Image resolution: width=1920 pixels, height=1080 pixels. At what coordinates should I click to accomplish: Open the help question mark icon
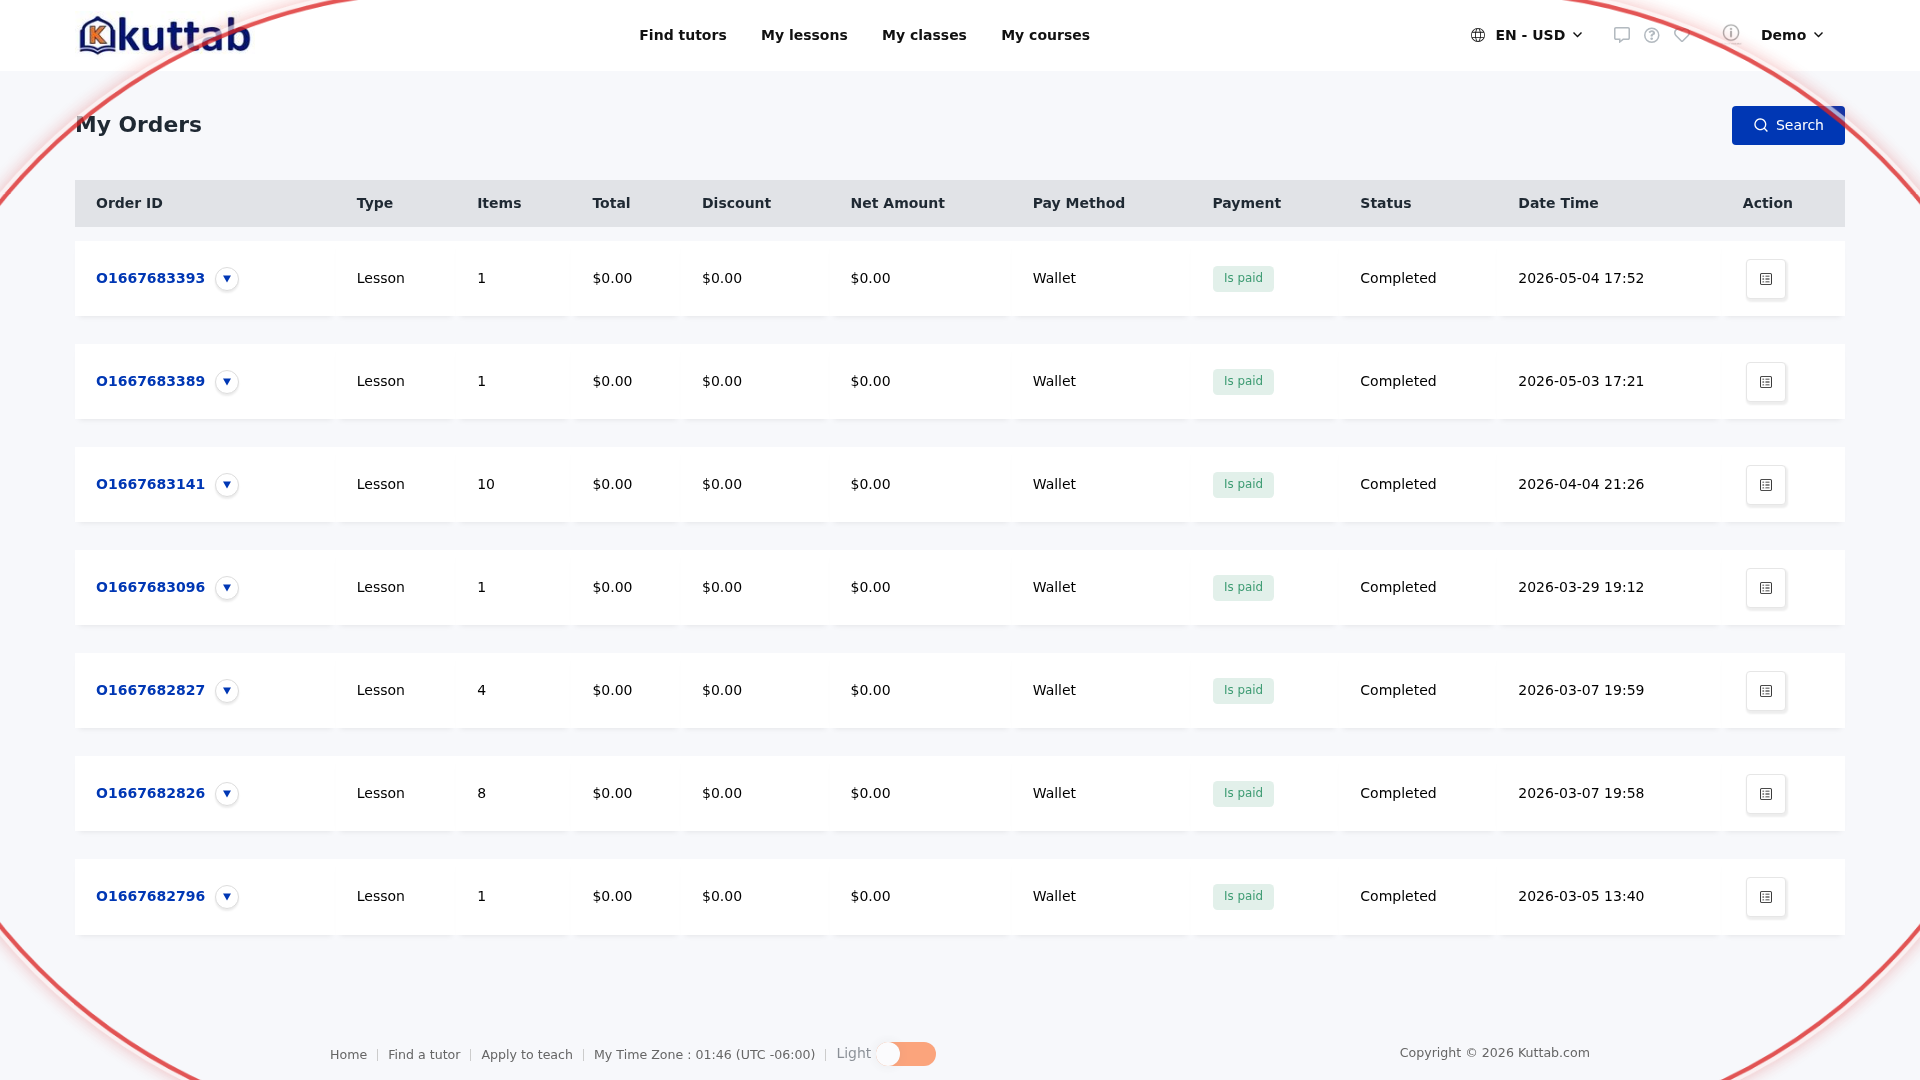click(x=1652, y=35)
